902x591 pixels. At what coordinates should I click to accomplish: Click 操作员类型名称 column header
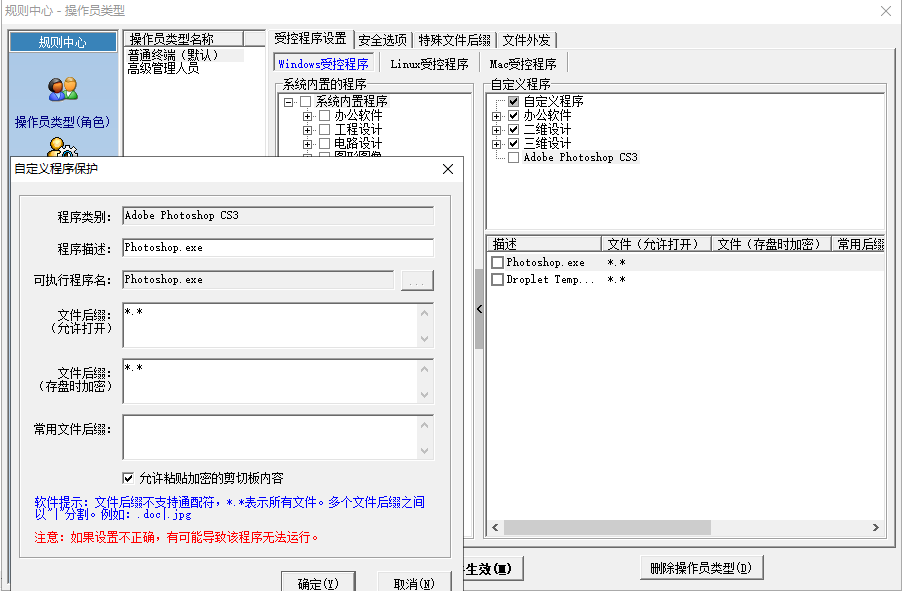click(184, 39)
